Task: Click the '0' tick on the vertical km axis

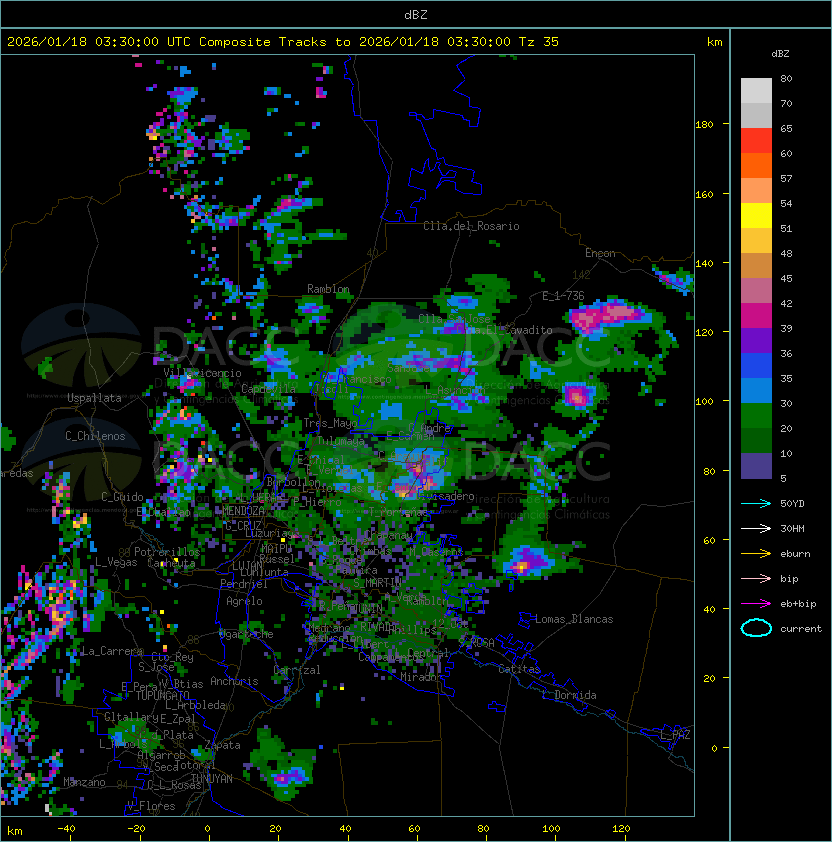Action: coord(714,749)
